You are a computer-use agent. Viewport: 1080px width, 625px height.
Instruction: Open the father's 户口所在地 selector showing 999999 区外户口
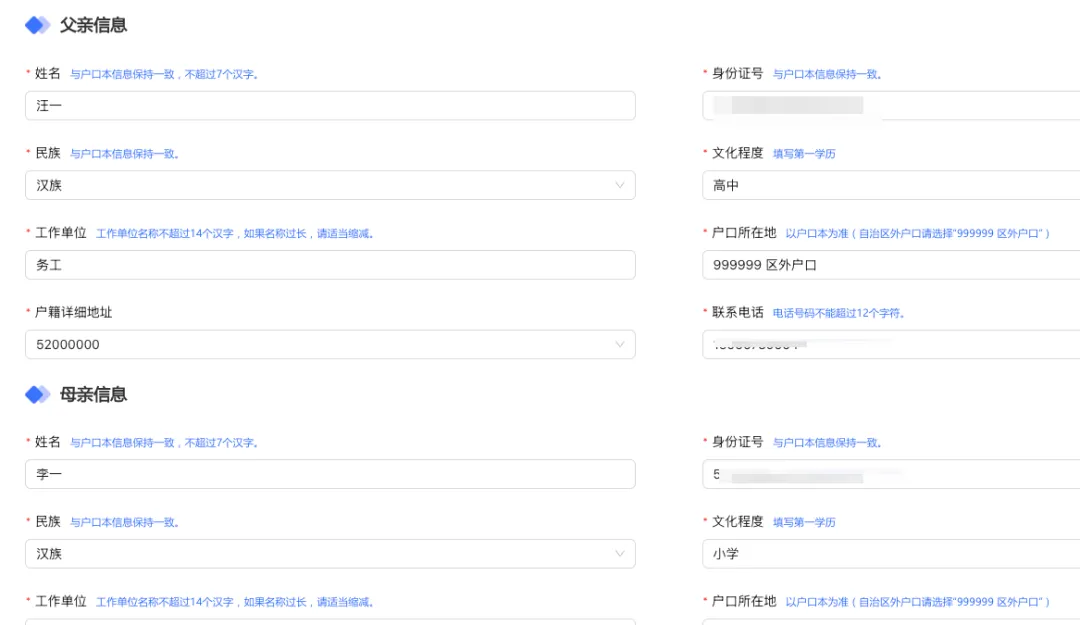[891, 265]
